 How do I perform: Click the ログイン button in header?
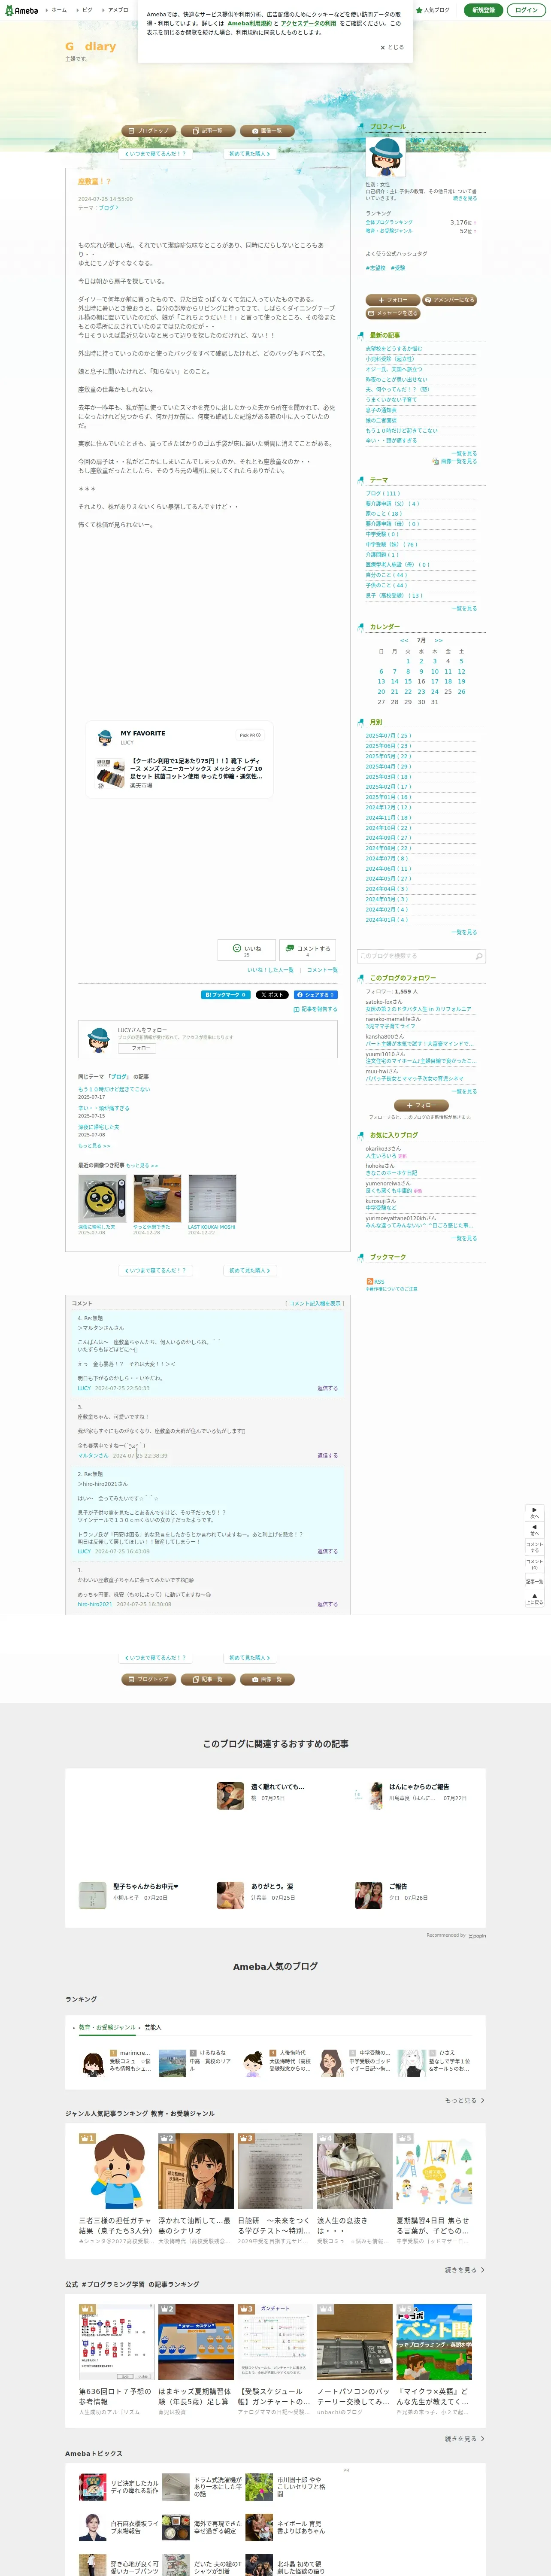[x=526, y=10]
